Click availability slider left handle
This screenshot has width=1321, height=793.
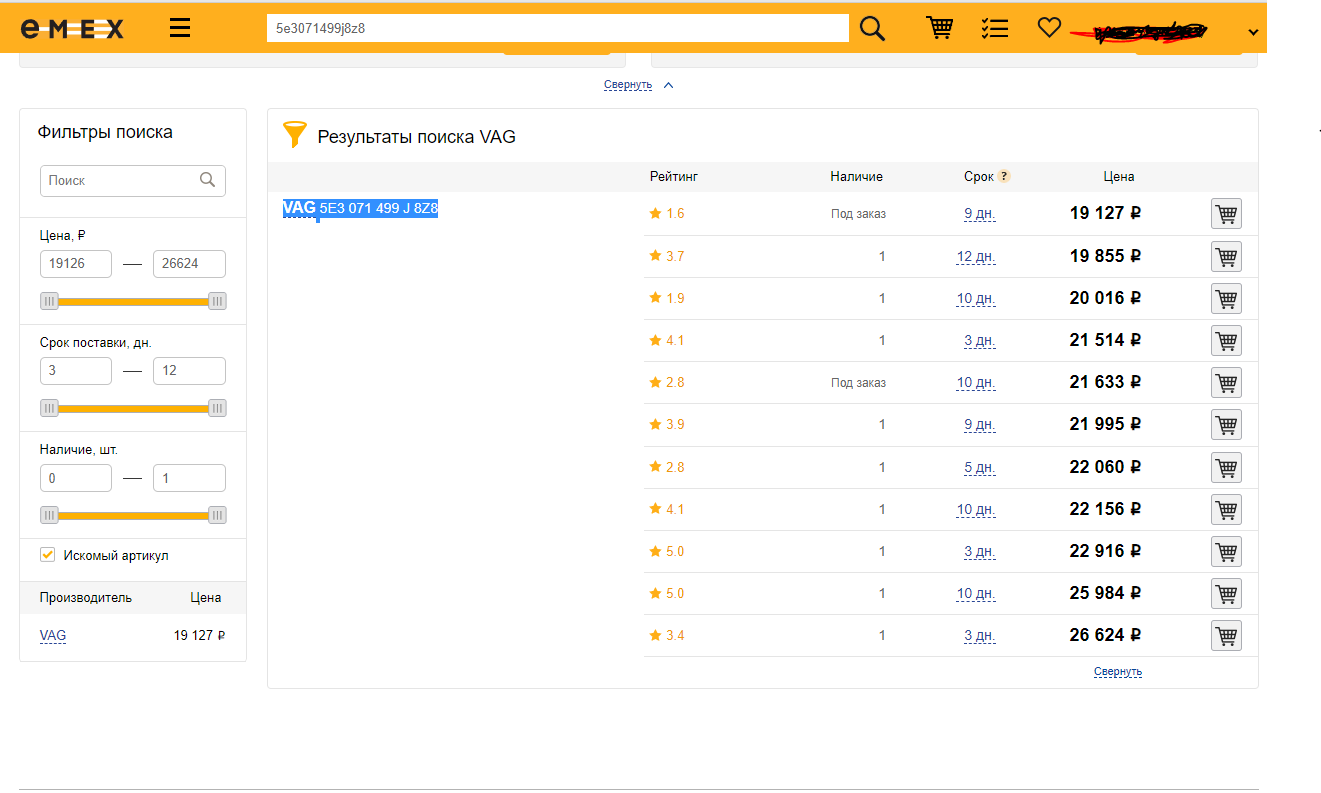click(49, 515)
